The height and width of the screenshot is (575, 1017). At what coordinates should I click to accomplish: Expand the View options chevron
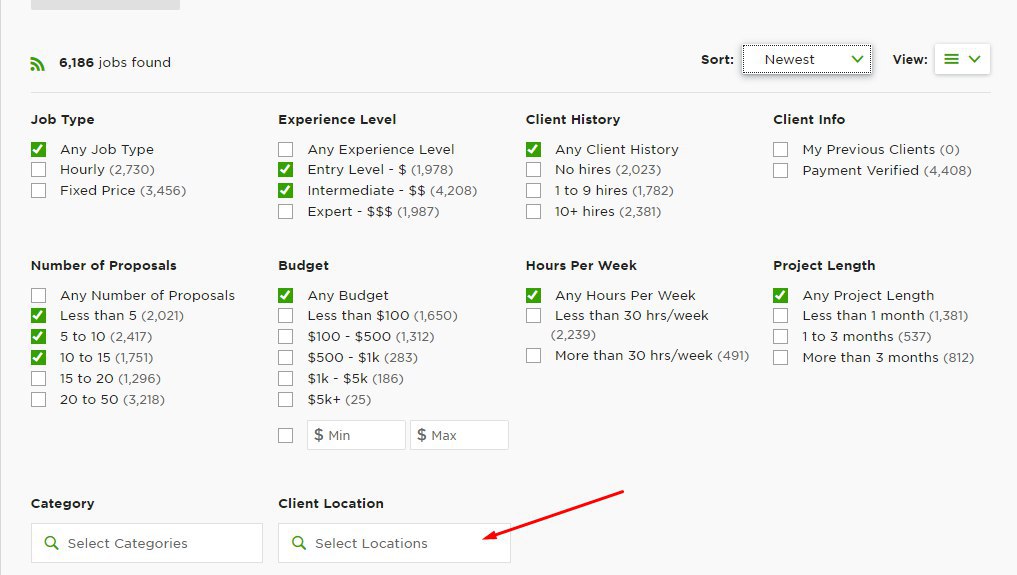pyautogui.click(x=974, y=59)
